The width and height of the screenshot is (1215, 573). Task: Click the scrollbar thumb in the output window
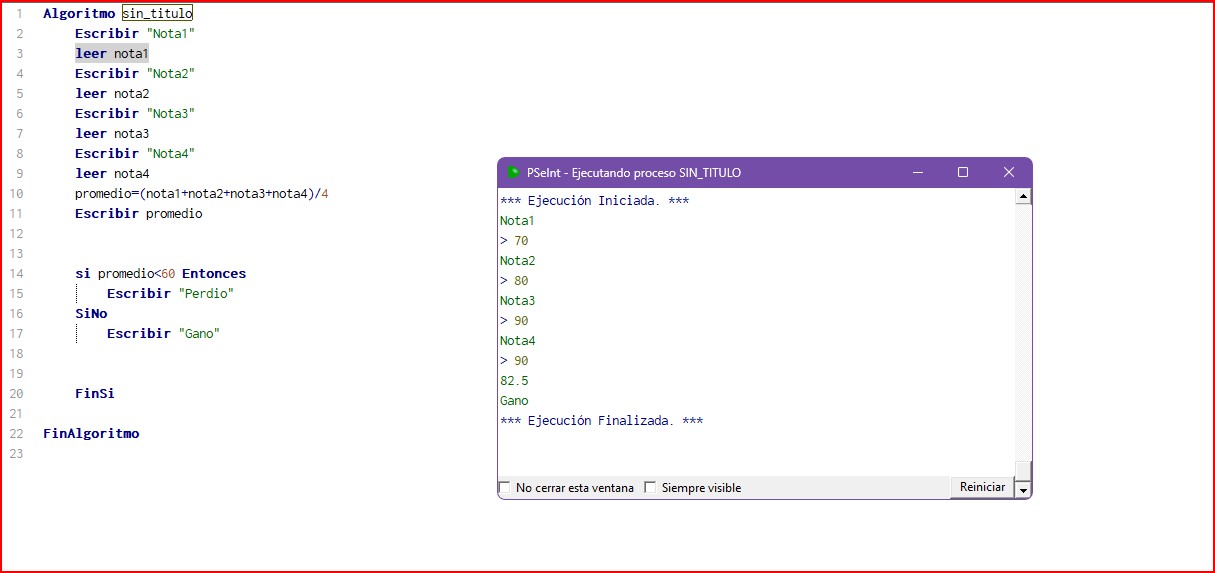click(x=1023, y=470)
